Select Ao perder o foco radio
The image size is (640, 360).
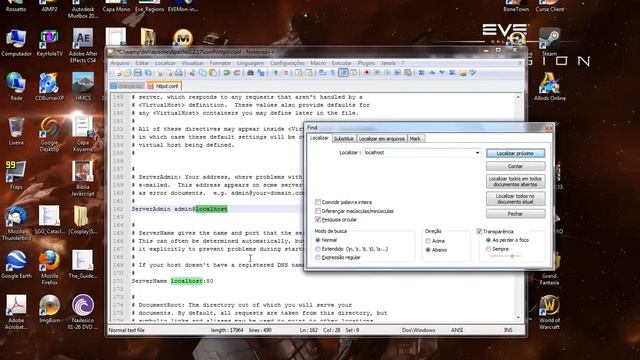coord(488,240)
